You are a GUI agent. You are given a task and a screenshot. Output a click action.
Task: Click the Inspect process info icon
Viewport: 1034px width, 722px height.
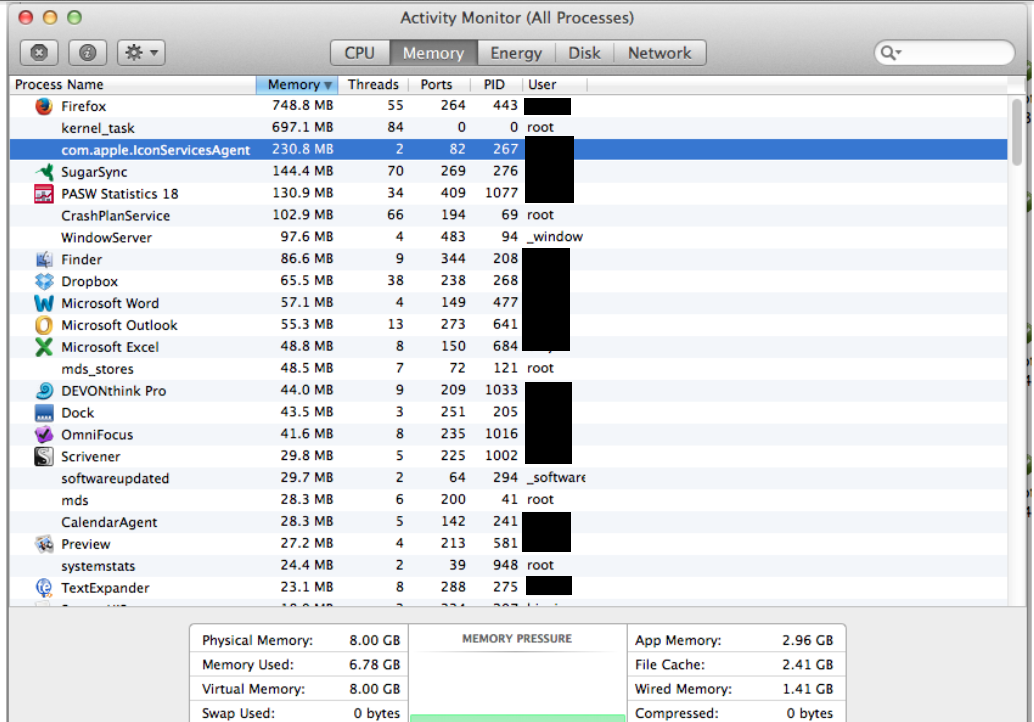coord(88,53)
